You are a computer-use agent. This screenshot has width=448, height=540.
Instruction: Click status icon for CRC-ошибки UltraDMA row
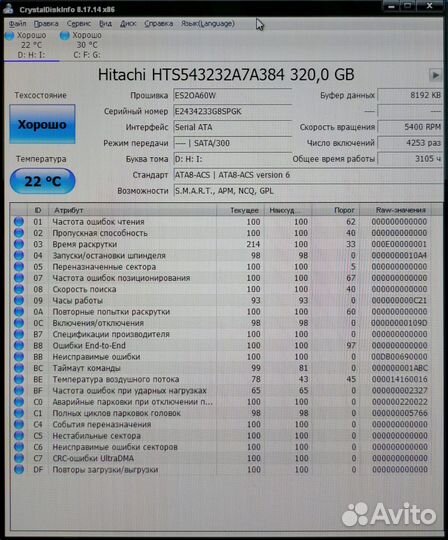(19, 458)
